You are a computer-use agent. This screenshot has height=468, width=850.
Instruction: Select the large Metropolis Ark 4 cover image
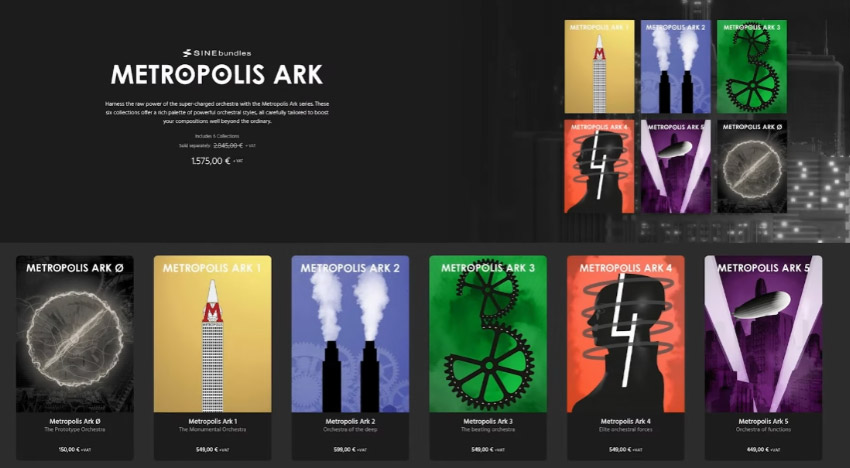pos(626,334)
